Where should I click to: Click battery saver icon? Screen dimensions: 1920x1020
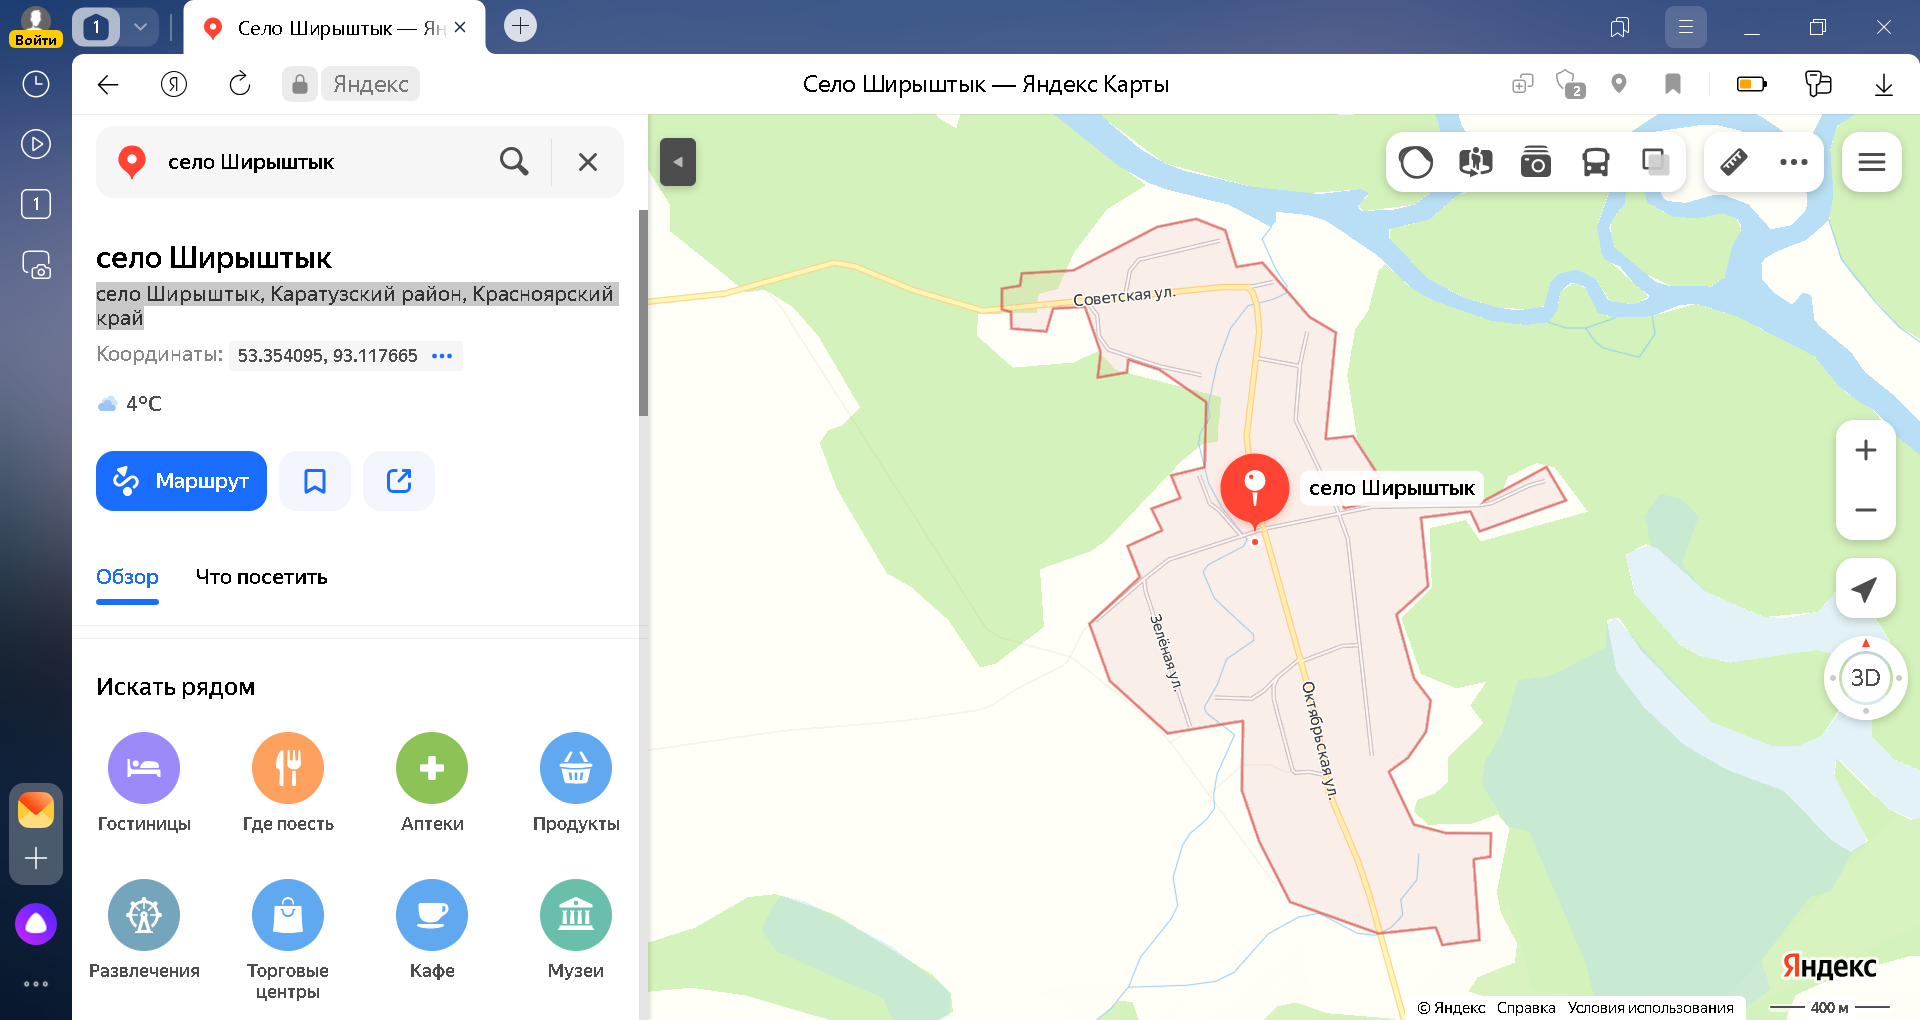(1752, 84)
